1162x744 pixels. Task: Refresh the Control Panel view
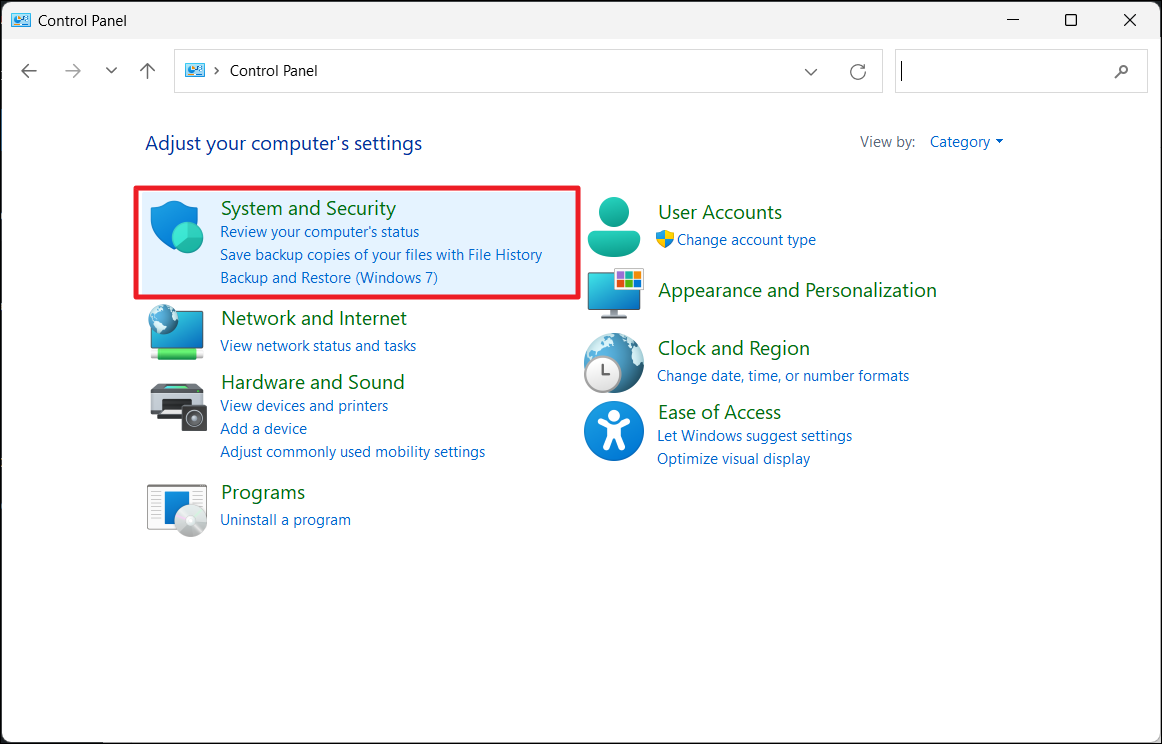tap(857, 71)
